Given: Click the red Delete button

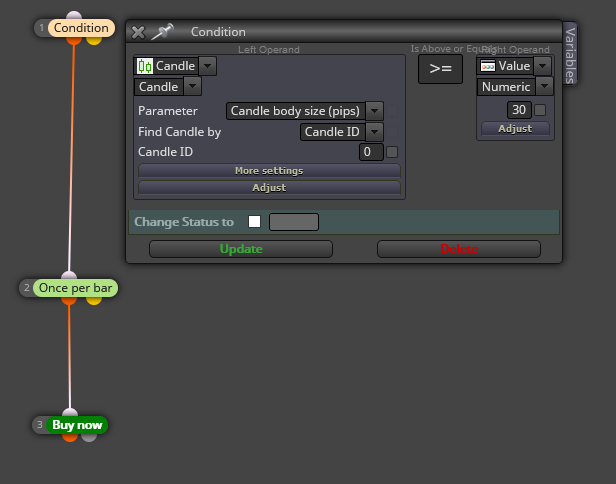Looking at the screenshot, I should click(459, 249).
